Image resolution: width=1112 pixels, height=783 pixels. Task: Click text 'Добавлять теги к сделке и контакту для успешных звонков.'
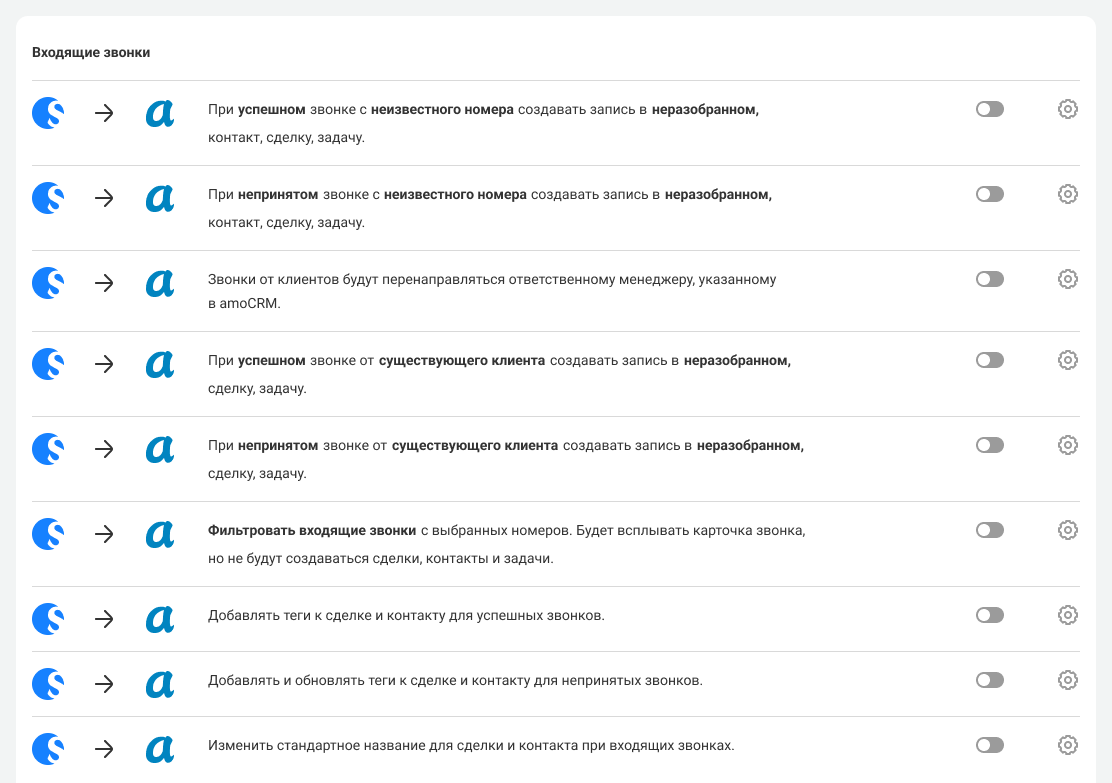(x=406, y=616)
